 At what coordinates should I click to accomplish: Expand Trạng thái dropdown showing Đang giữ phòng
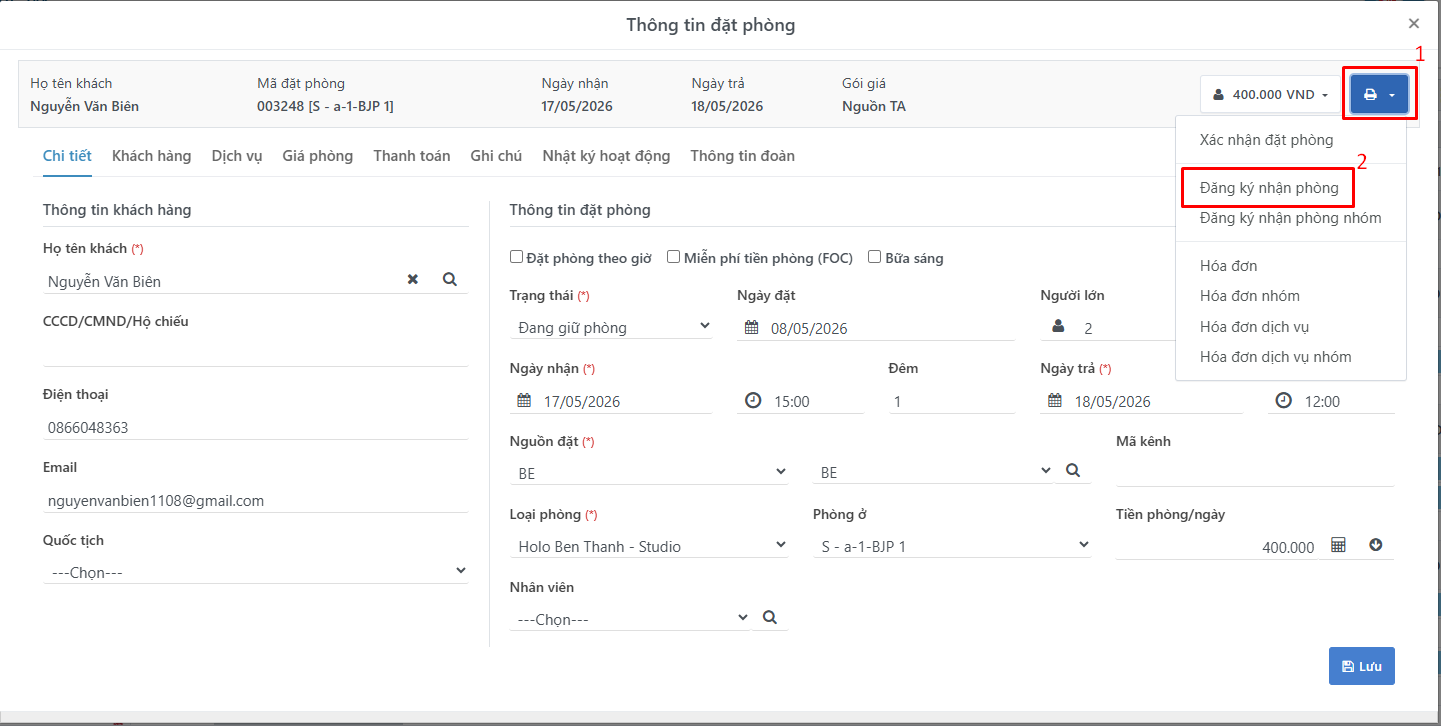(611, 327)
